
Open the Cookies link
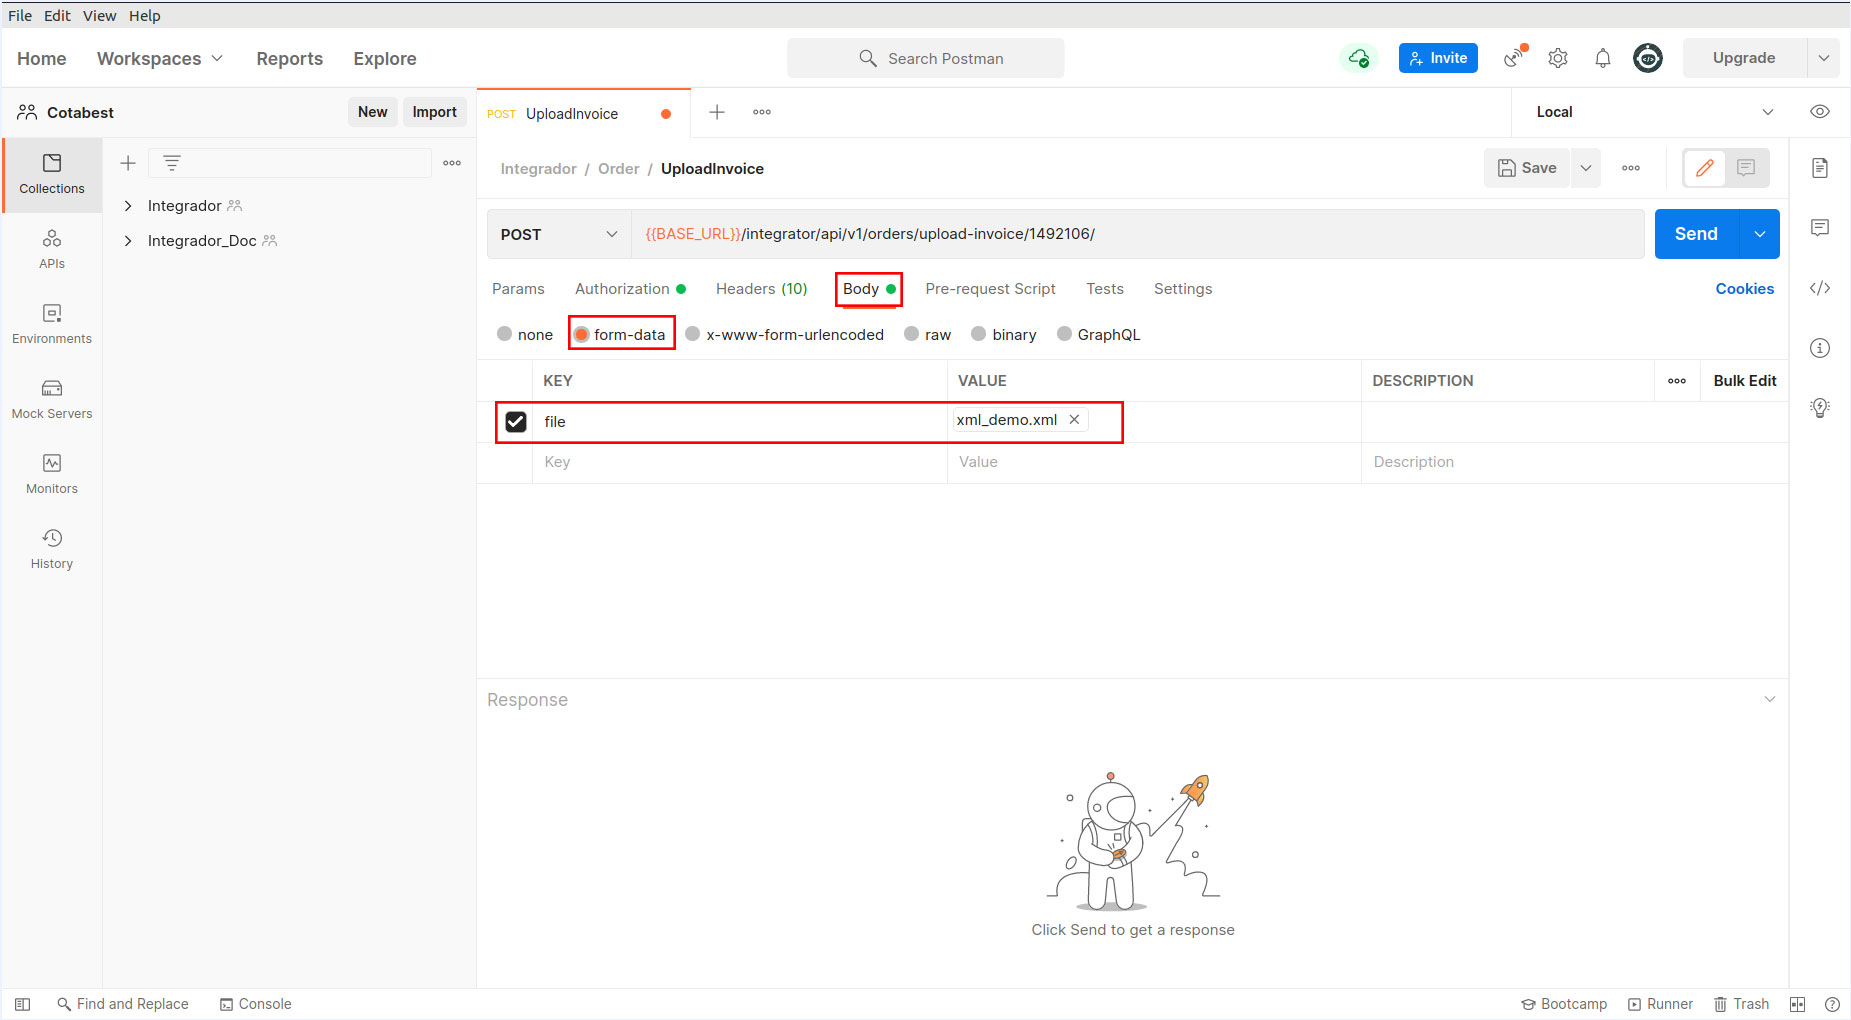coord(1744,289)
